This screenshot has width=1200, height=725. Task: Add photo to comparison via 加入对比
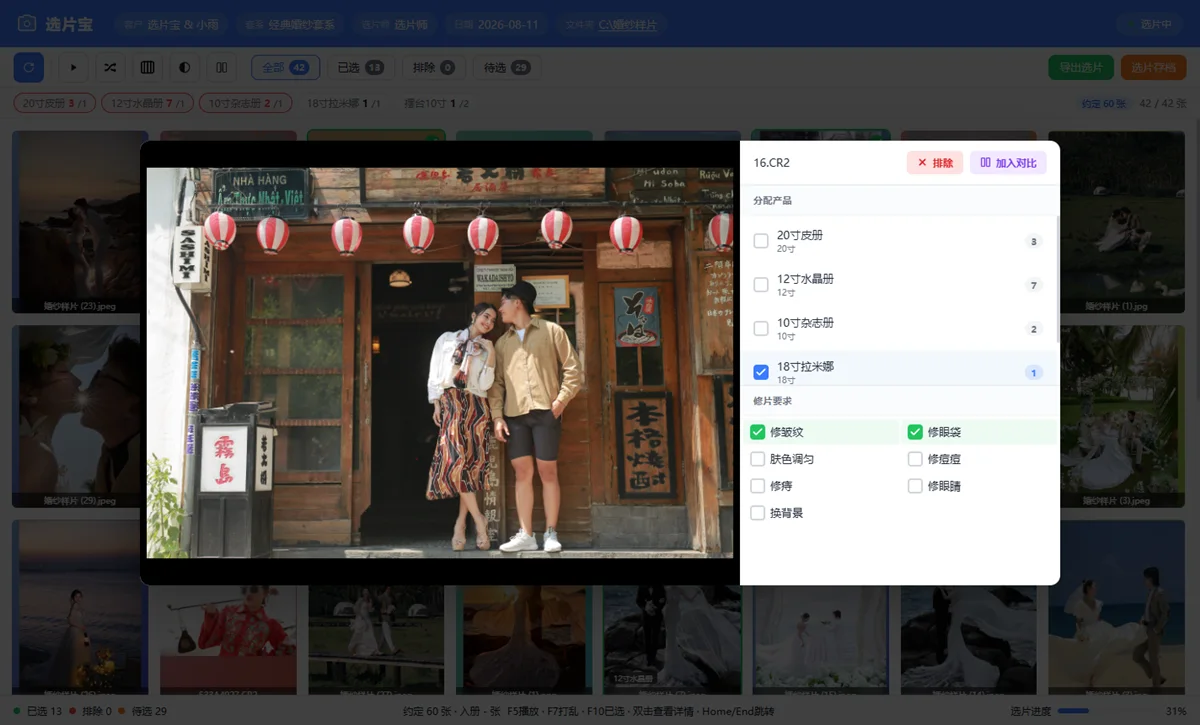pyautogui.click(x=1008, y=163)
